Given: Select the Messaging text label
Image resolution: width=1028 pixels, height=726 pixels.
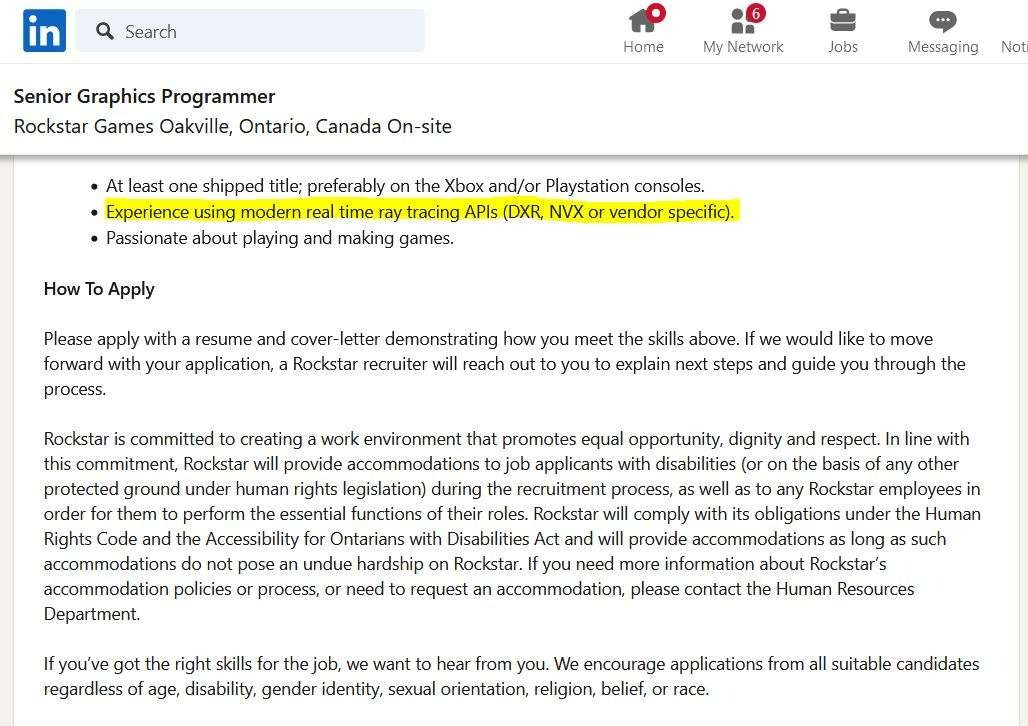Looking at the screenshot, I should pos(942,47).
